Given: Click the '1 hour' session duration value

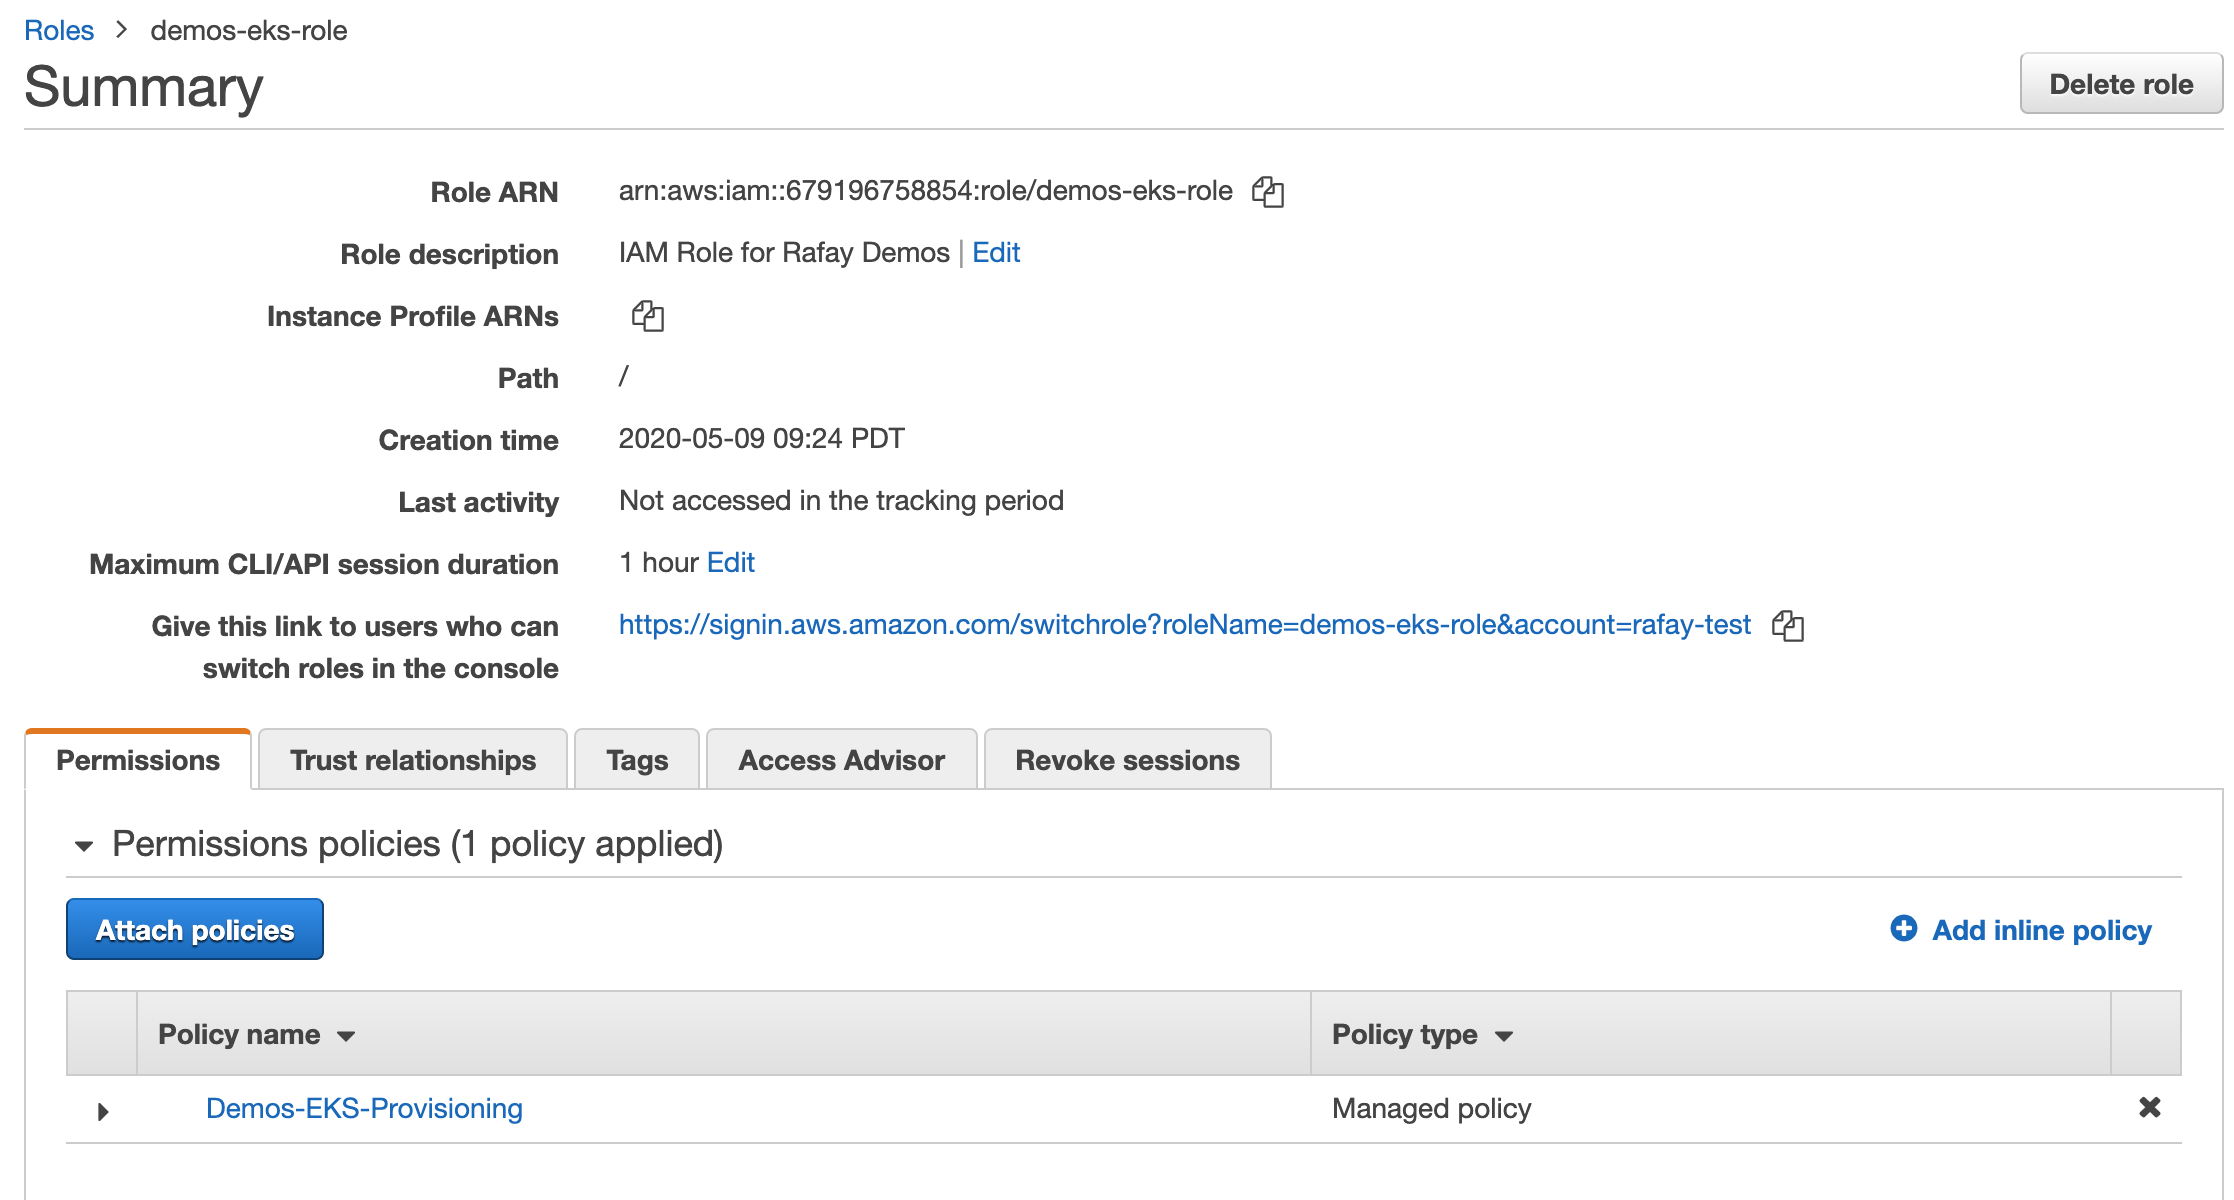Looking at the screenshot, I should 658,562.
